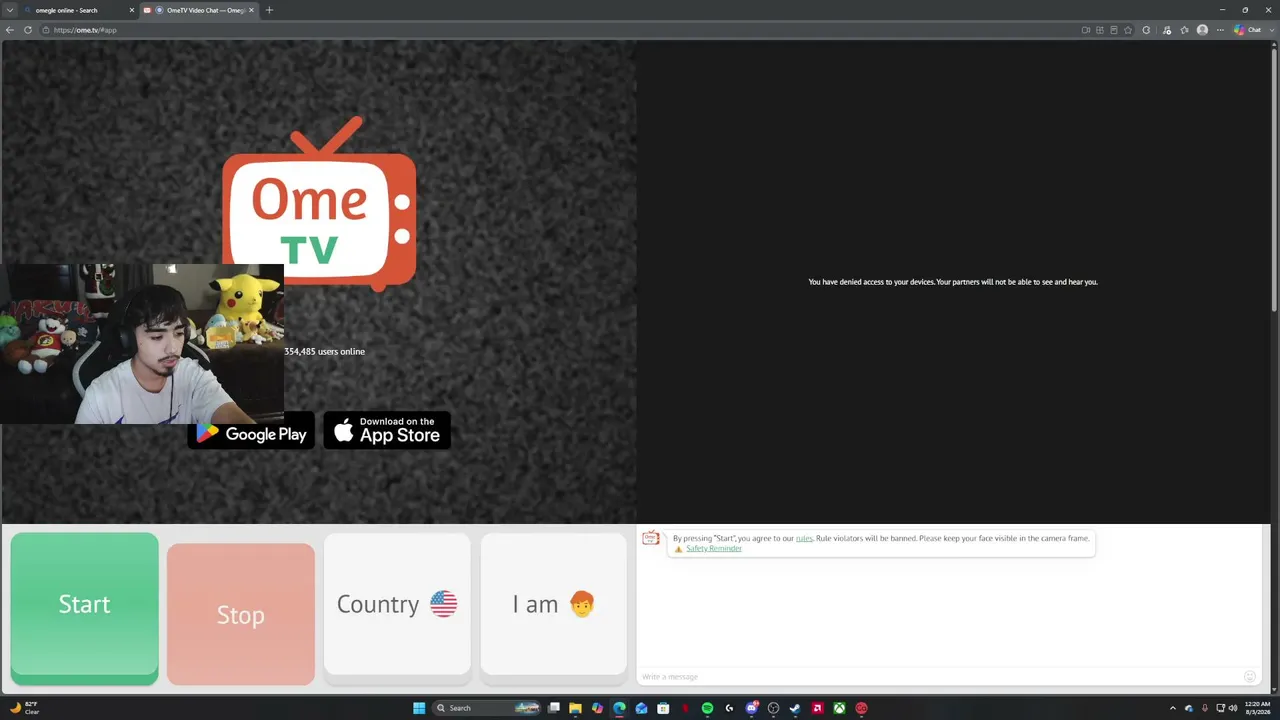The height and width of the screenshot is (720, 1280).
Task: Show hidden system tray icons
Action: coord(1173,708)
